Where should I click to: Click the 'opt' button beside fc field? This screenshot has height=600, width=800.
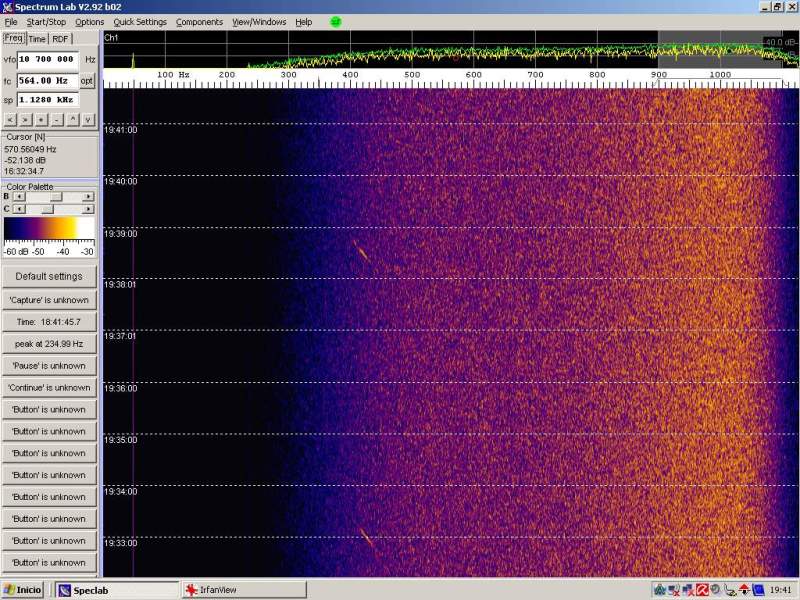click(x=88, y=80)
